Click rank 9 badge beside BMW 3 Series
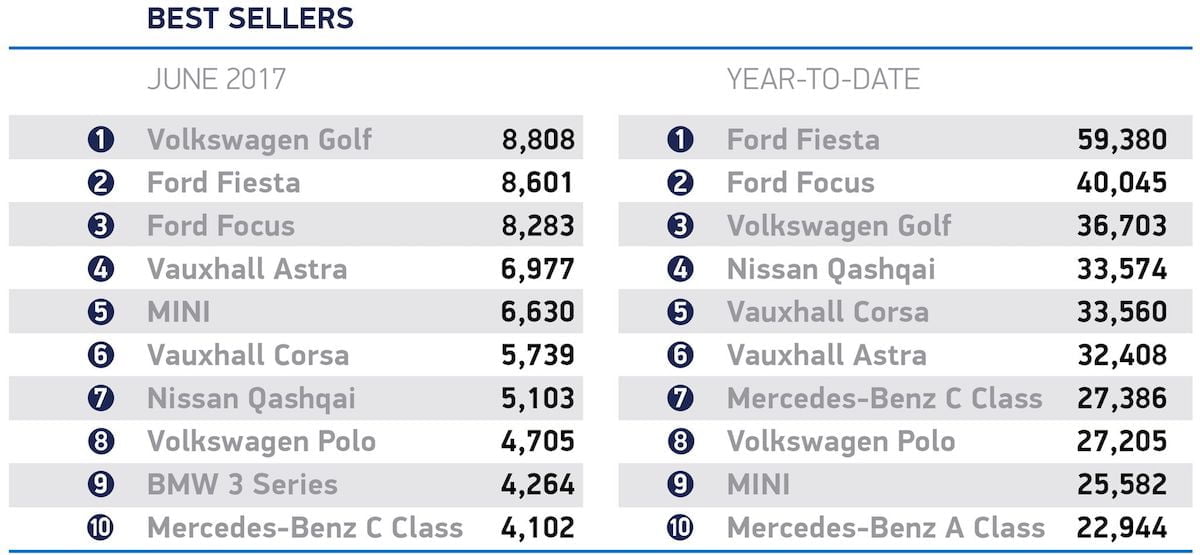The height and width of the screenshot is (555, 1200). pos(101,484)
